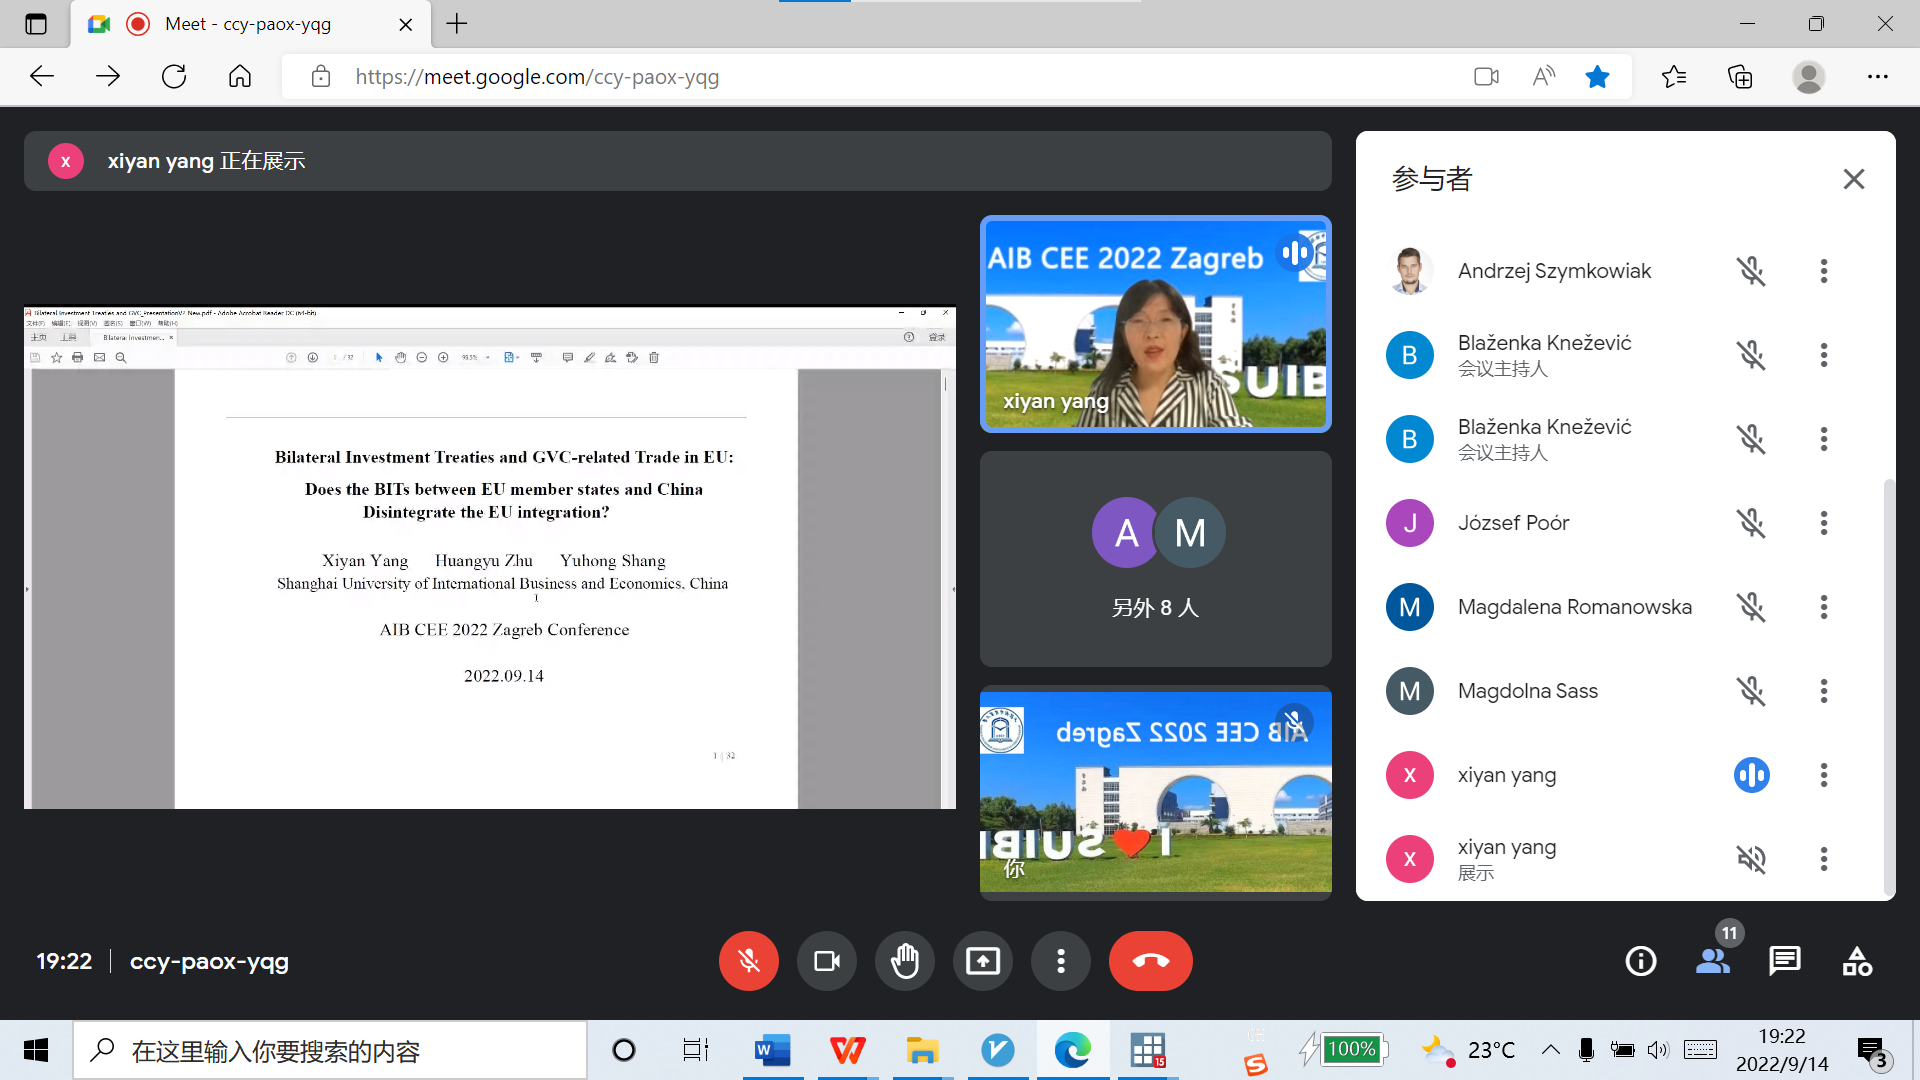
Task: Open the chat messages panel
Action: coord(1784,961)
